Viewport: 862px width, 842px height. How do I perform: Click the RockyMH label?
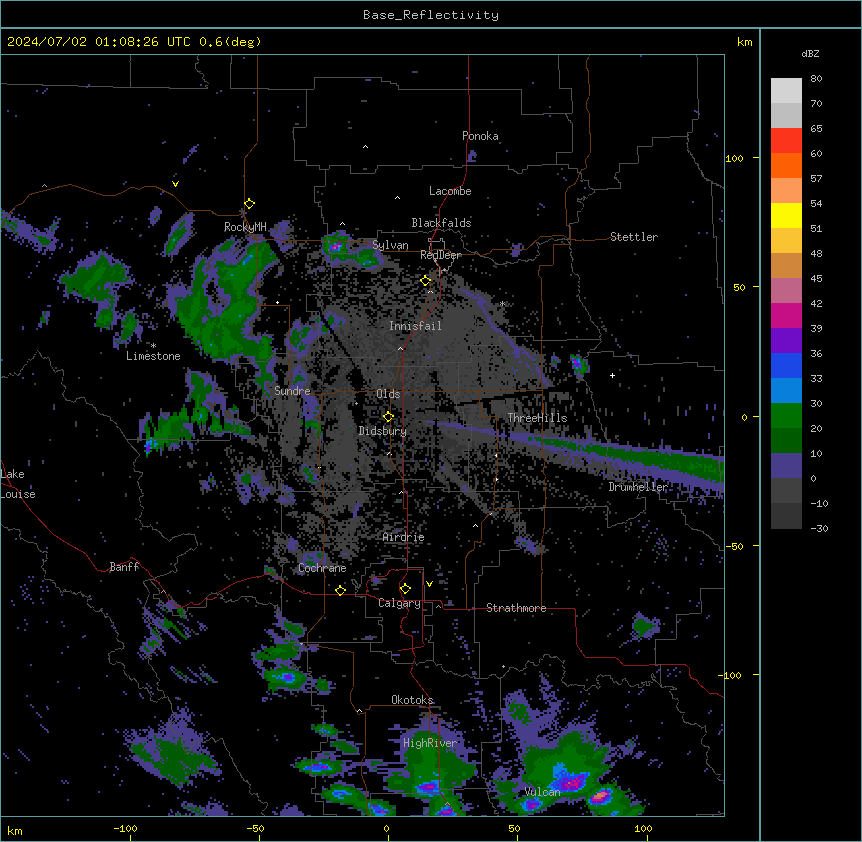pos(245,227)
